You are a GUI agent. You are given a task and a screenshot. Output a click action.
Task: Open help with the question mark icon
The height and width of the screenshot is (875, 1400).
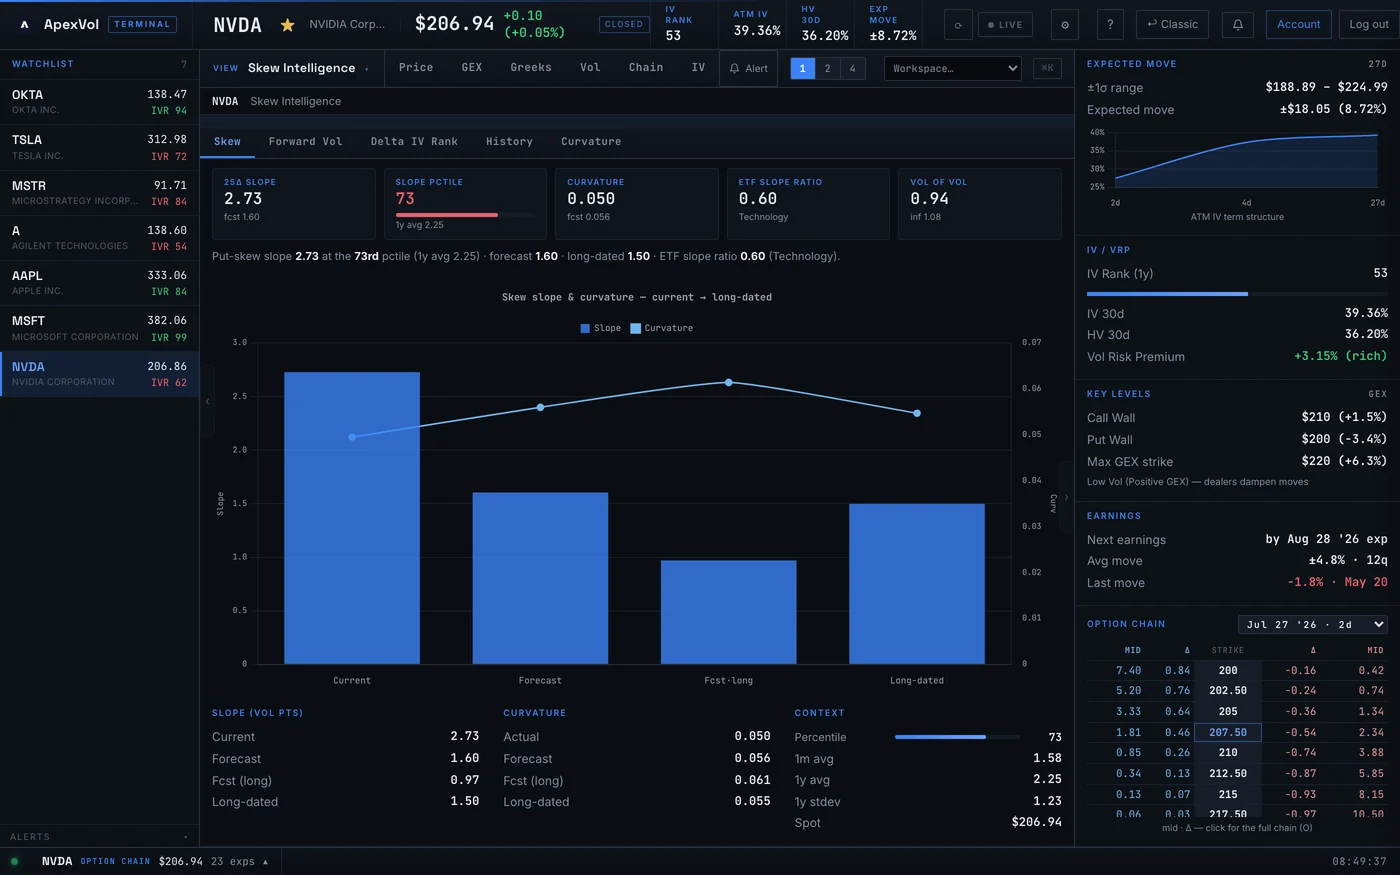(x=1109, y=25)
